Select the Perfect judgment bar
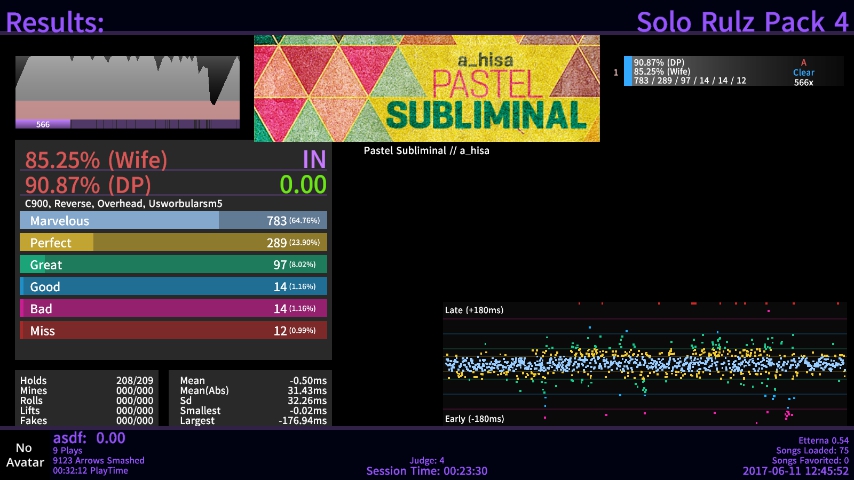The height and width of the screenshot is (480, 854). [x=173, y=243]
